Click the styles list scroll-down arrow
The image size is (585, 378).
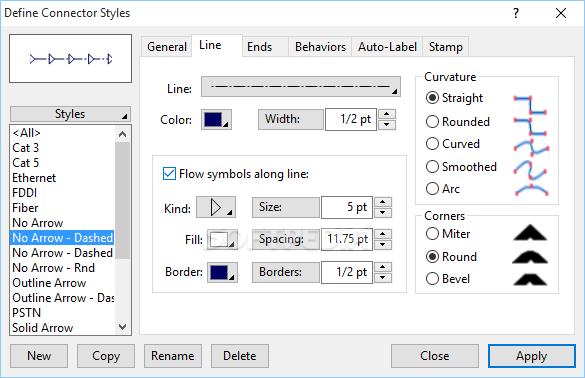click(x=122, y=328)
